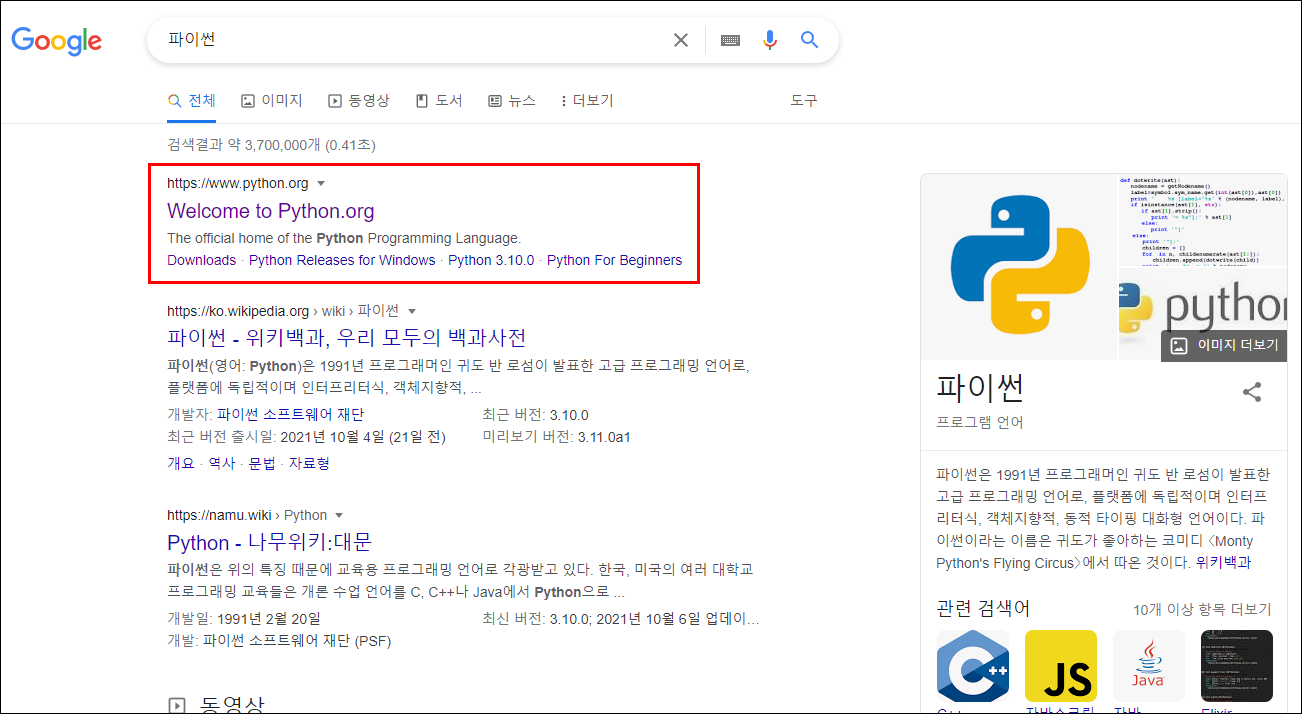Switch to the 동영상 tab

pyautogui.click(x=358, y=101)
